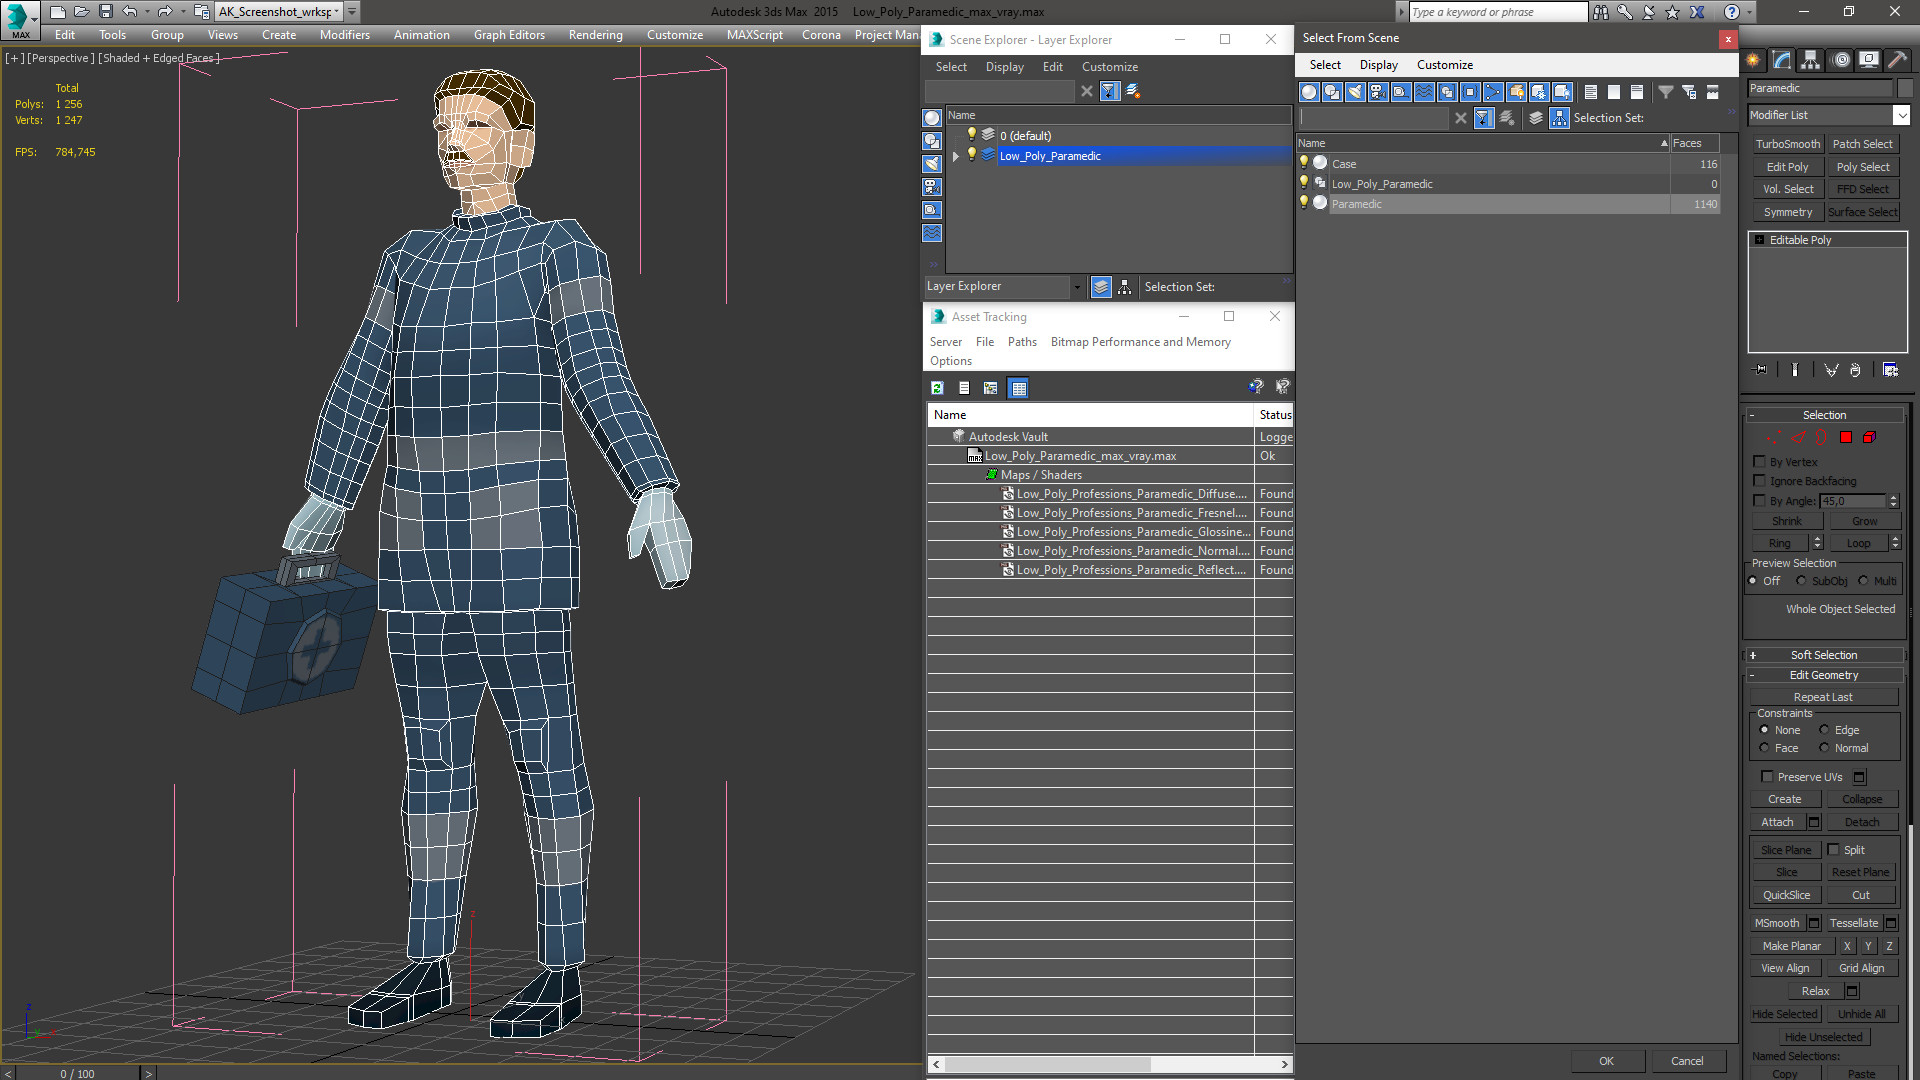The height and width of the screenshot is (1080, 1920).
Task: Switch to the Motion panel tab
Action: pyautogui.click(x=1840, y=61)
